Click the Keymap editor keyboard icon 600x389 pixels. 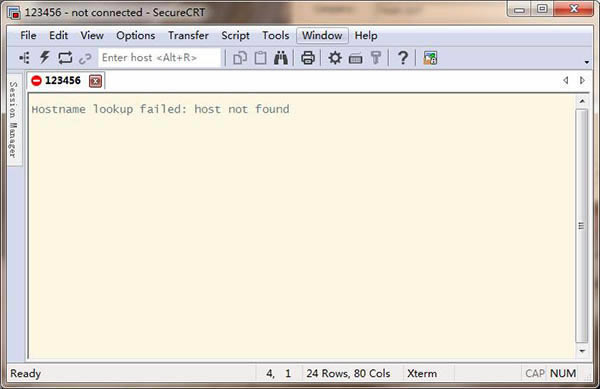tap(355, 59)
